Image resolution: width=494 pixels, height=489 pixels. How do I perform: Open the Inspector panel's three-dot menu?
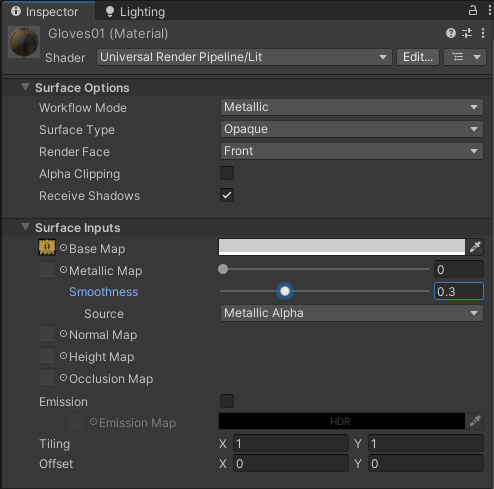pos(489,10)
